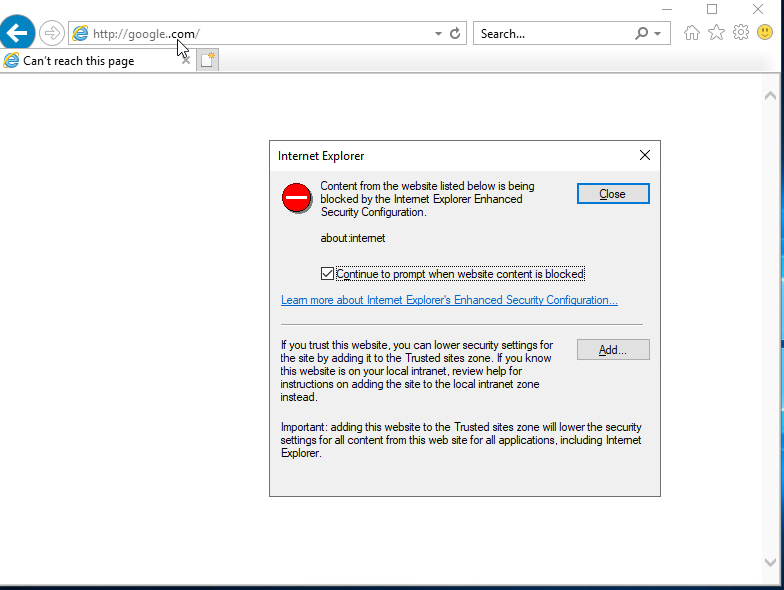Open Favorites with the star icon
Image resolution: width=784 pixels, height=590 pixels.
[x=716, y=32]
